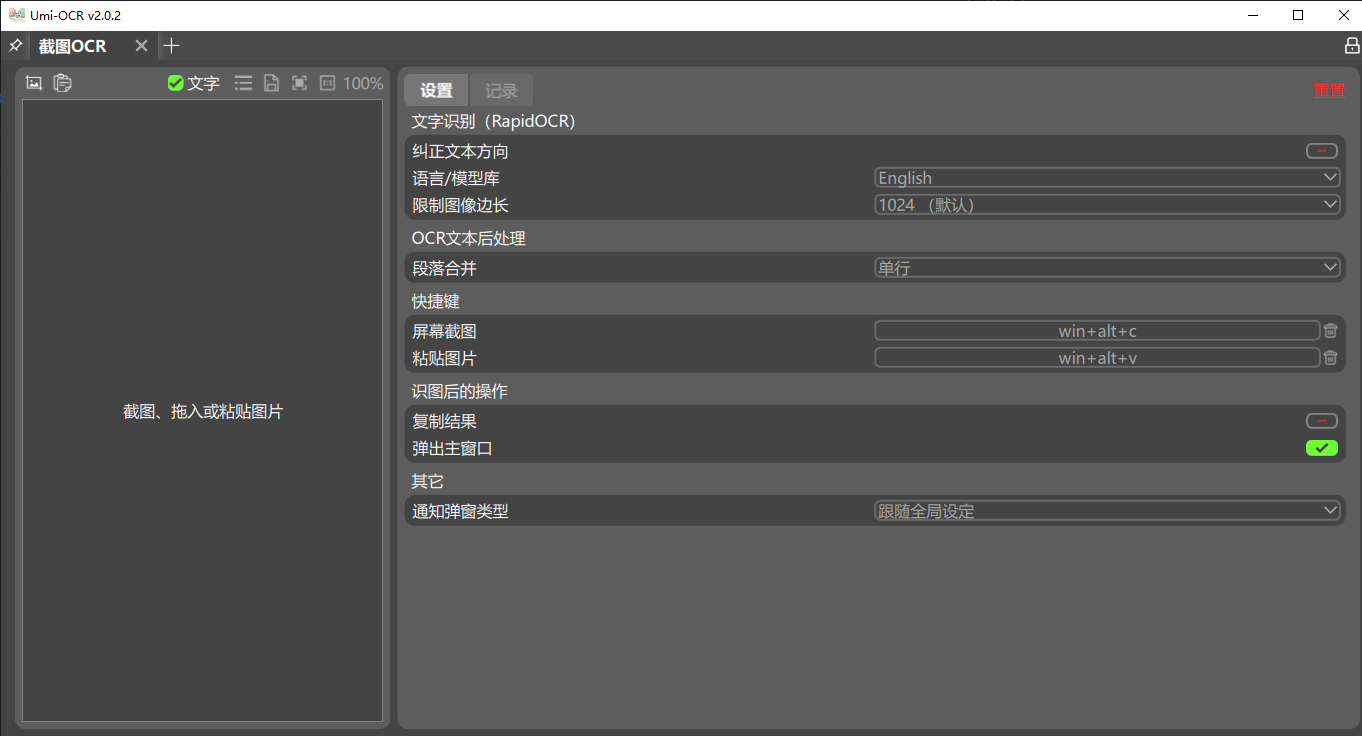Switch to the 记录 tab
Viewport: 1362px width, 736px height.
[501, 91]
